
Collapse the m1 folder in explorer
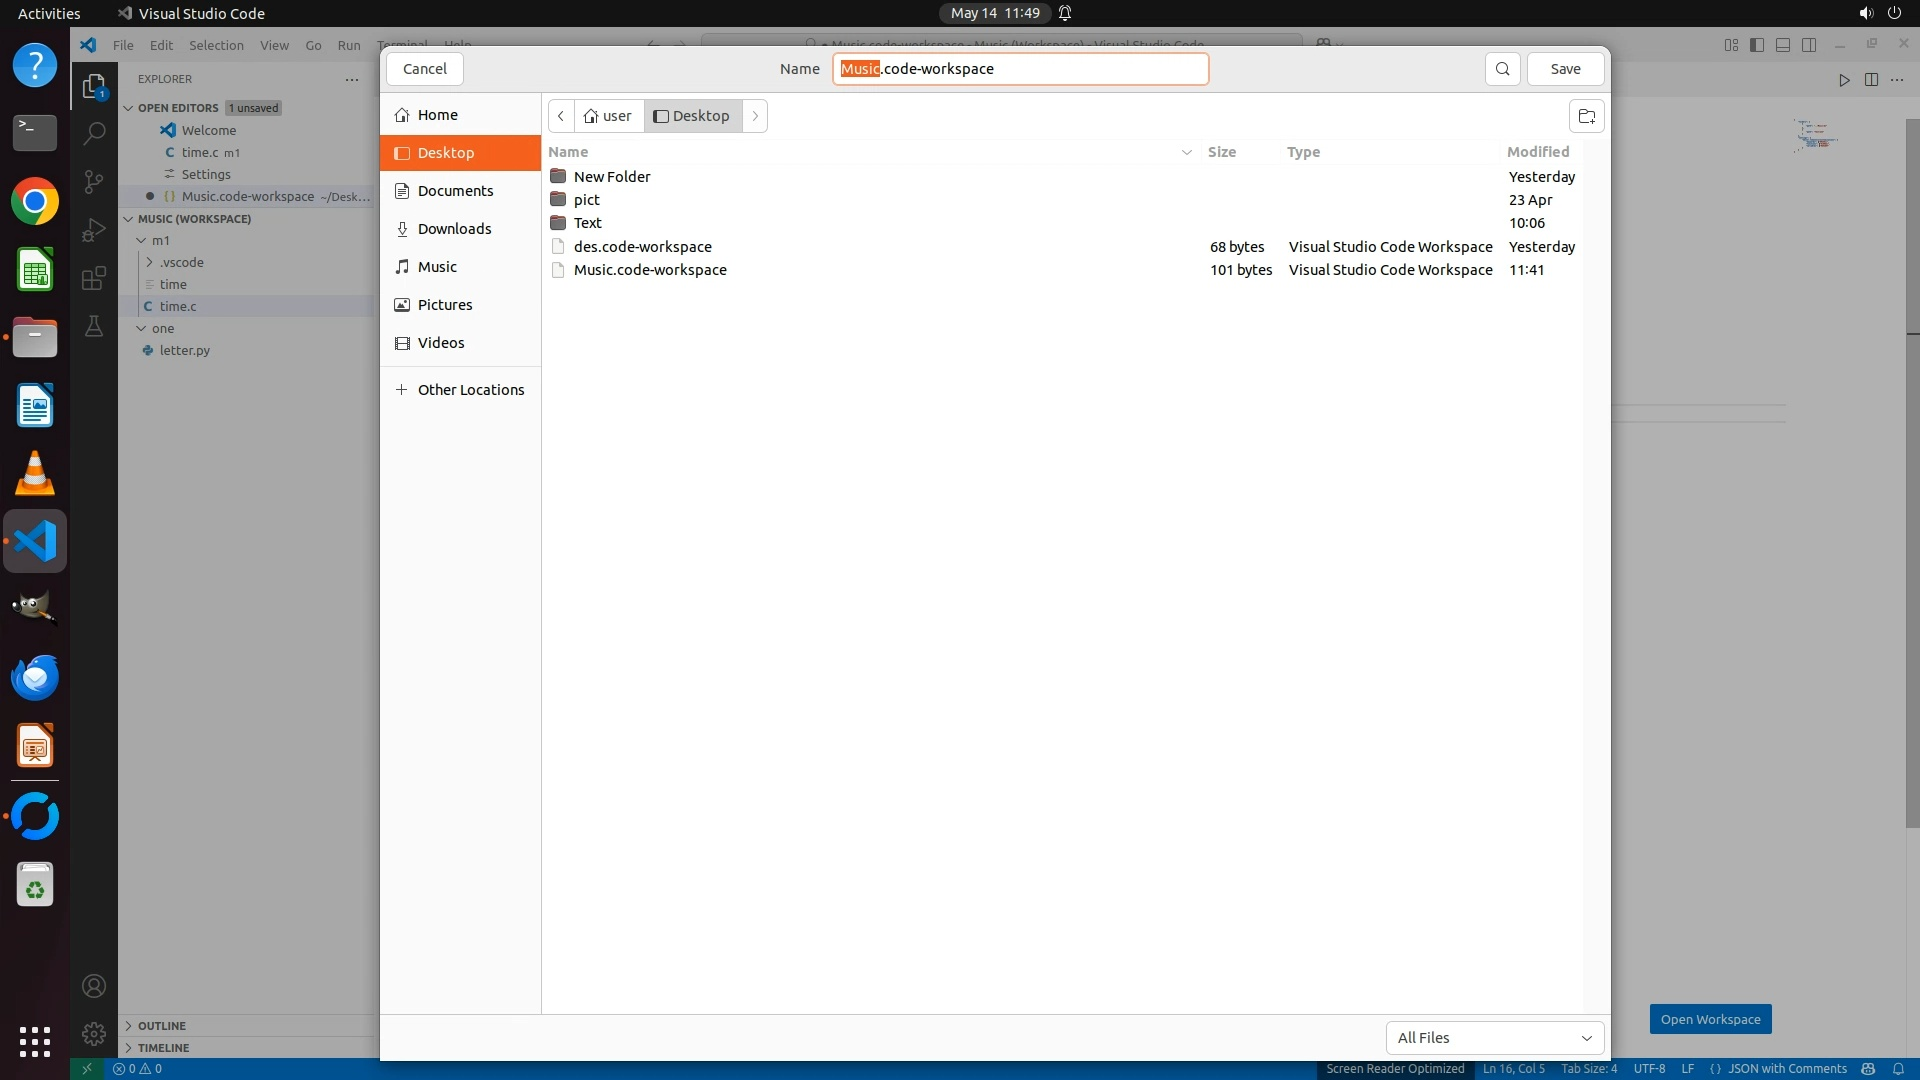pos(142,241)
